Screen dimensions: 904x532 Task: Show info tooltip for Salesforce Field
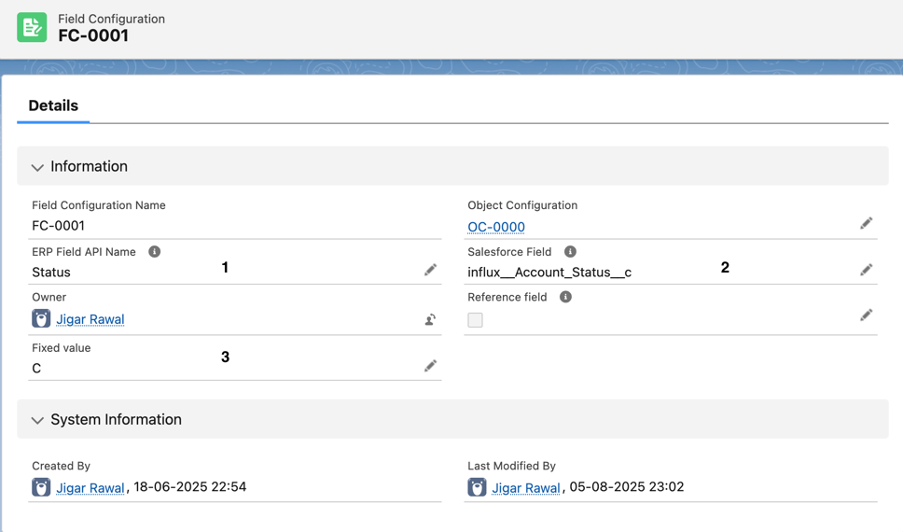coord(570,251)
